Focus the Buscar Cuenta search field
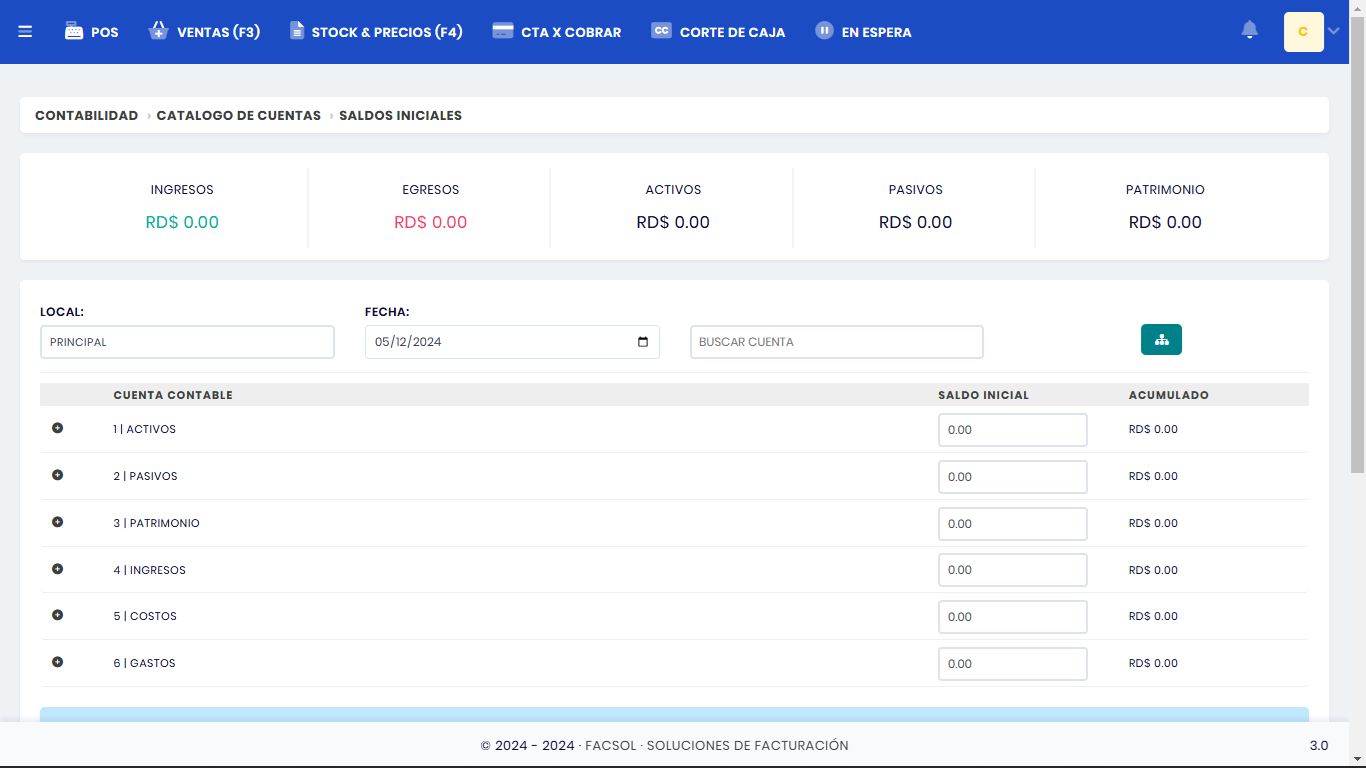The width and height of the screenshot is (1366, 768). [x=836, y=342]
